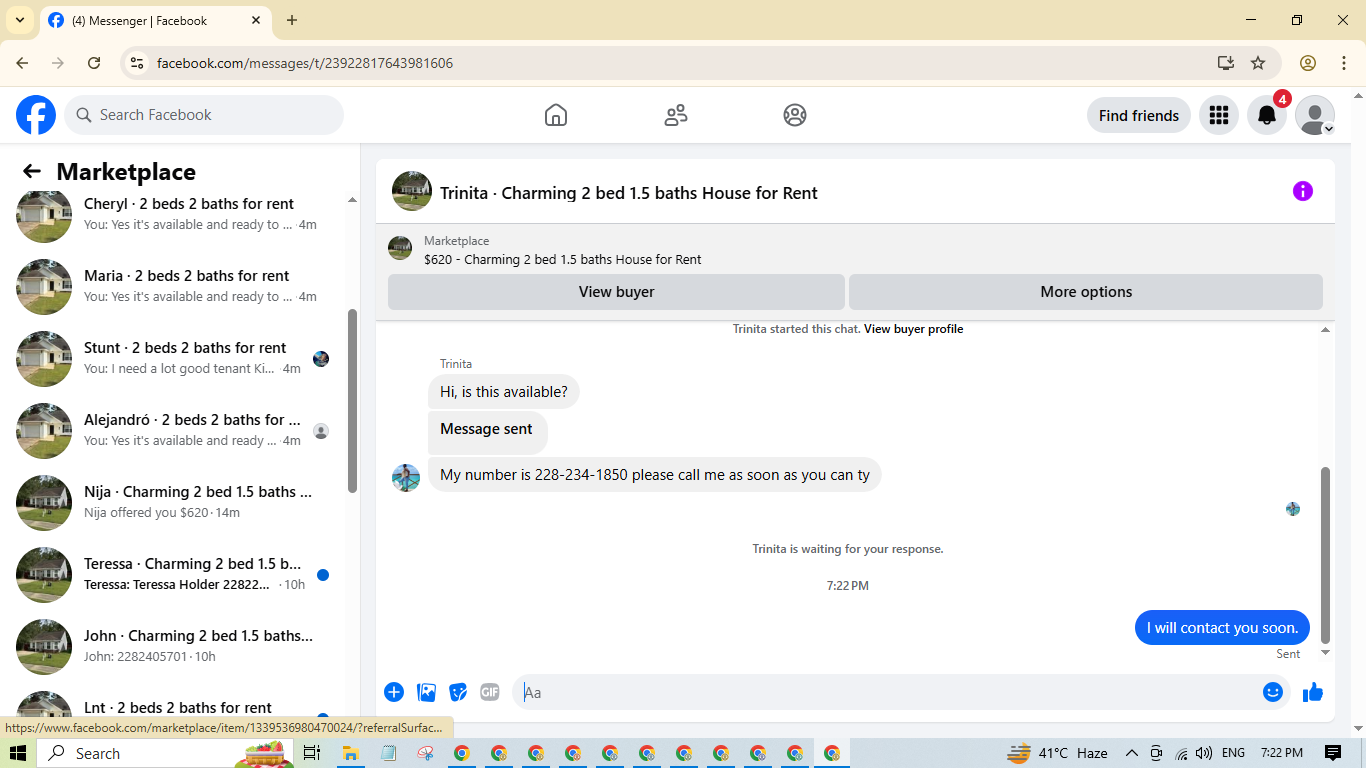
Task: Open the Windows notification center icon
Action: pos(1333,753)
